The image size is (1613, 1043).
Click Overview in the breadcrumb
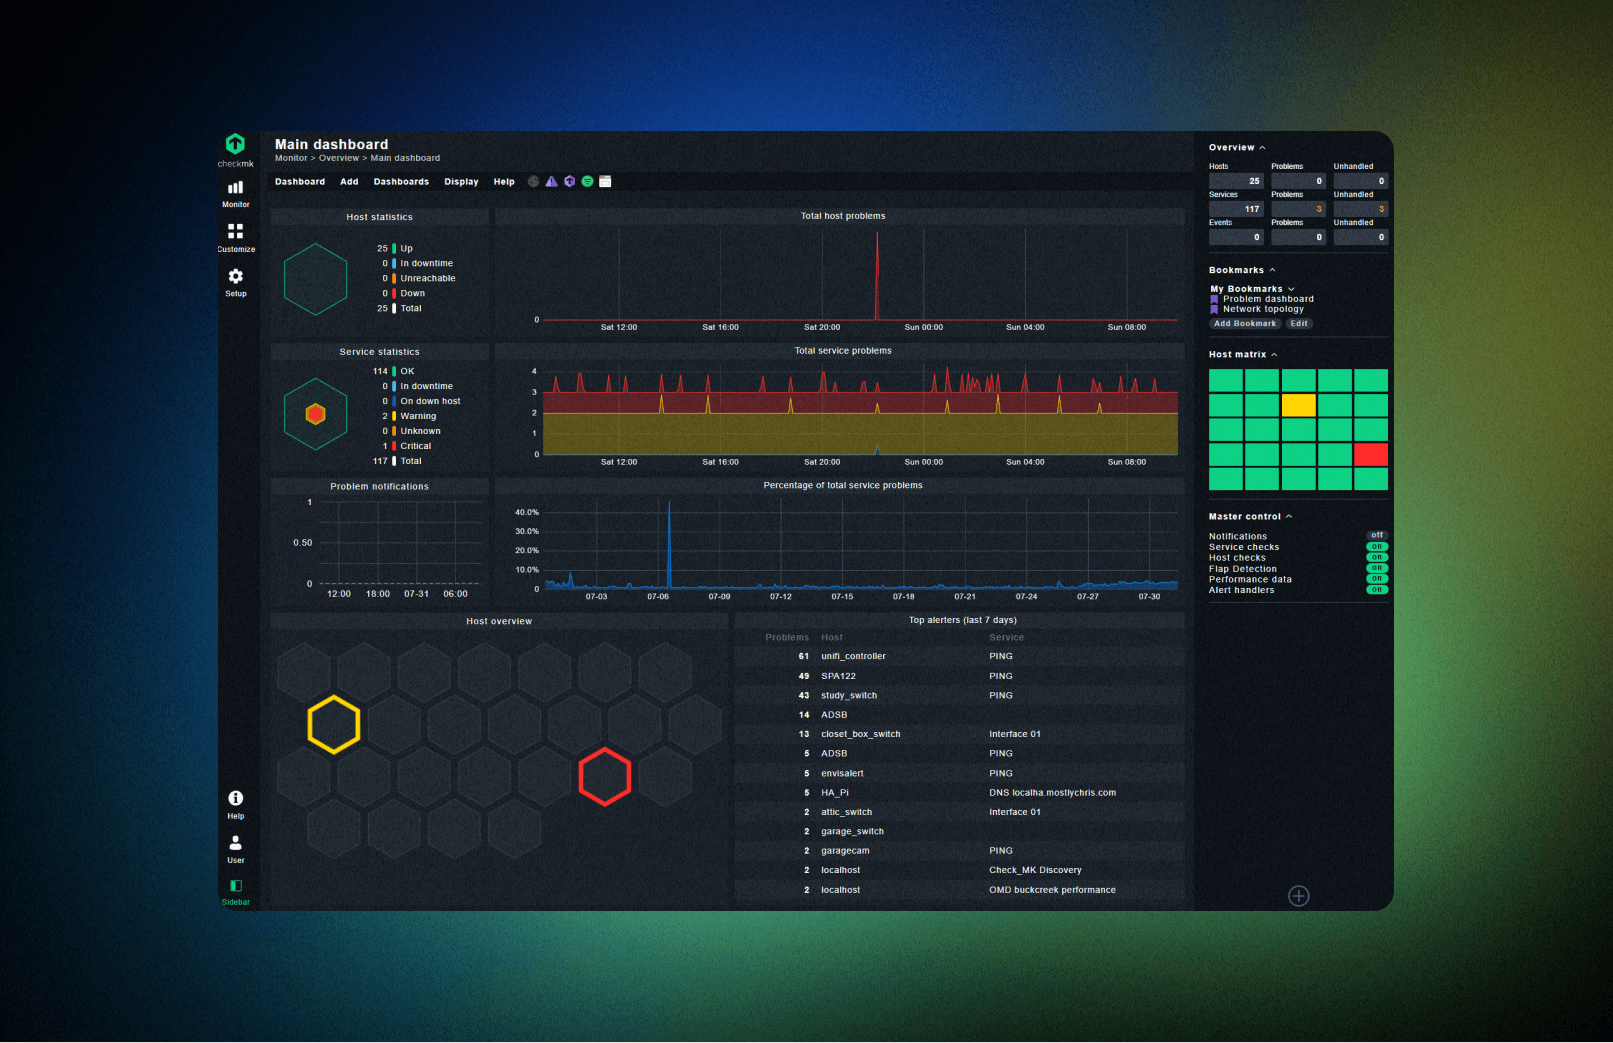click(338, 158)
